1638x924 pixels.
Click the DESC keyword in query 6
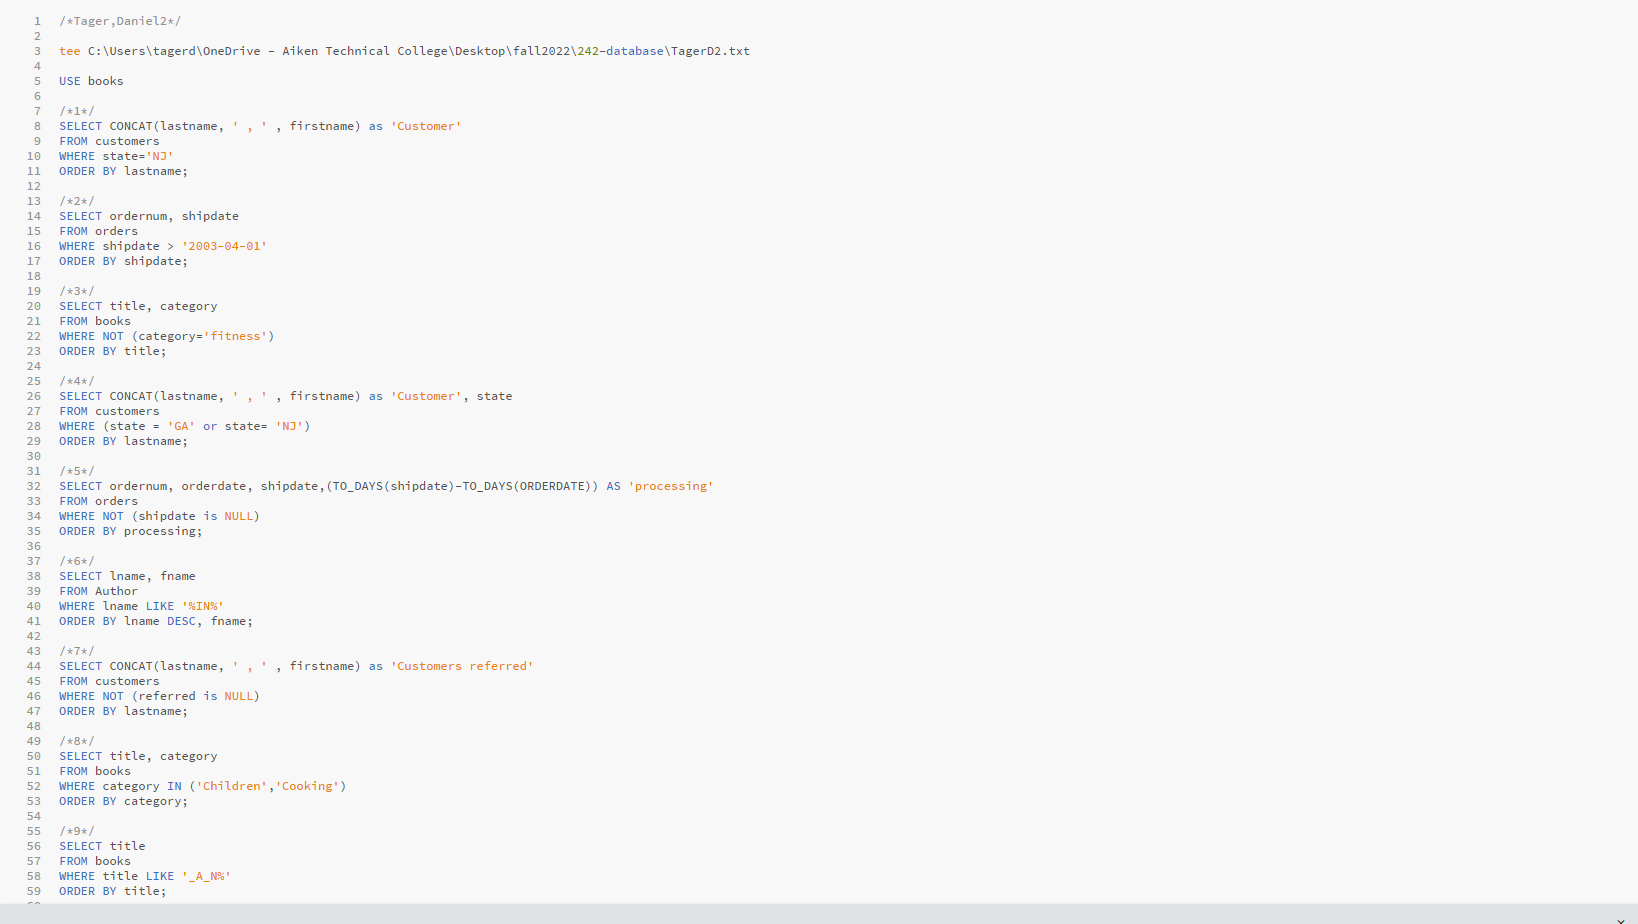(x=181, y=621)
